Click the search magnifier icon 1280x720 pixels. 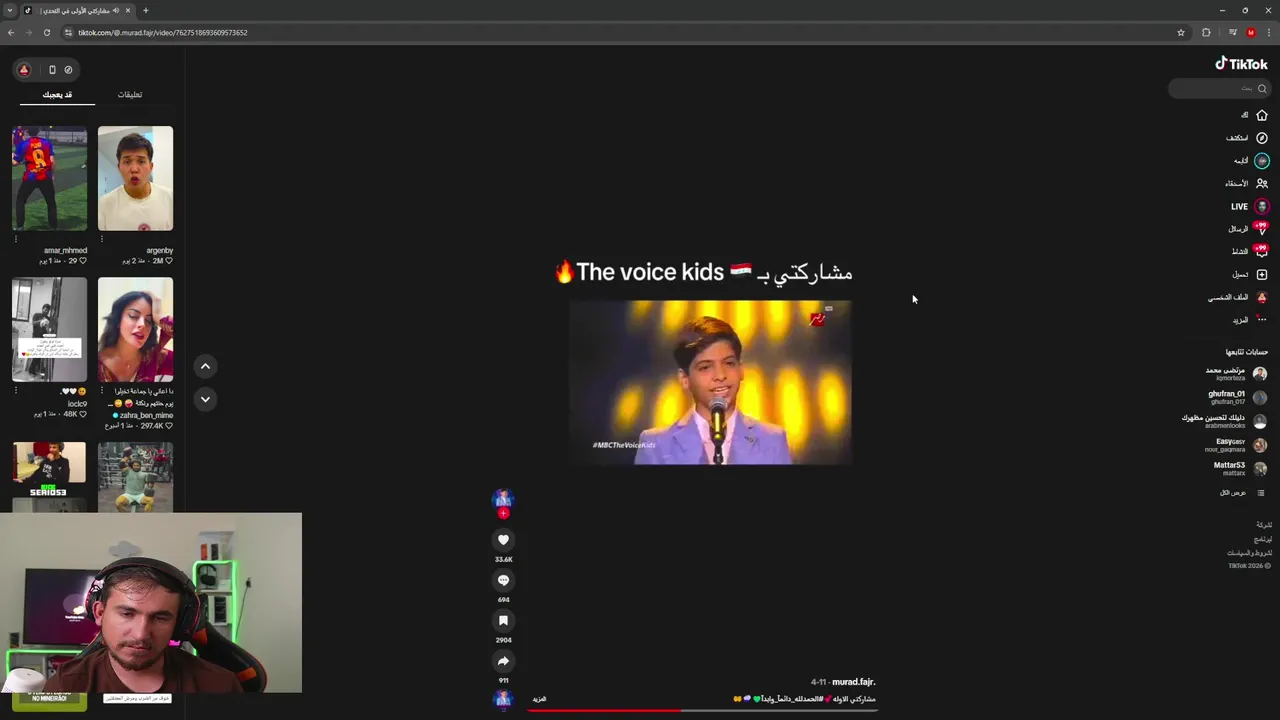click(x=1262, y=89)
